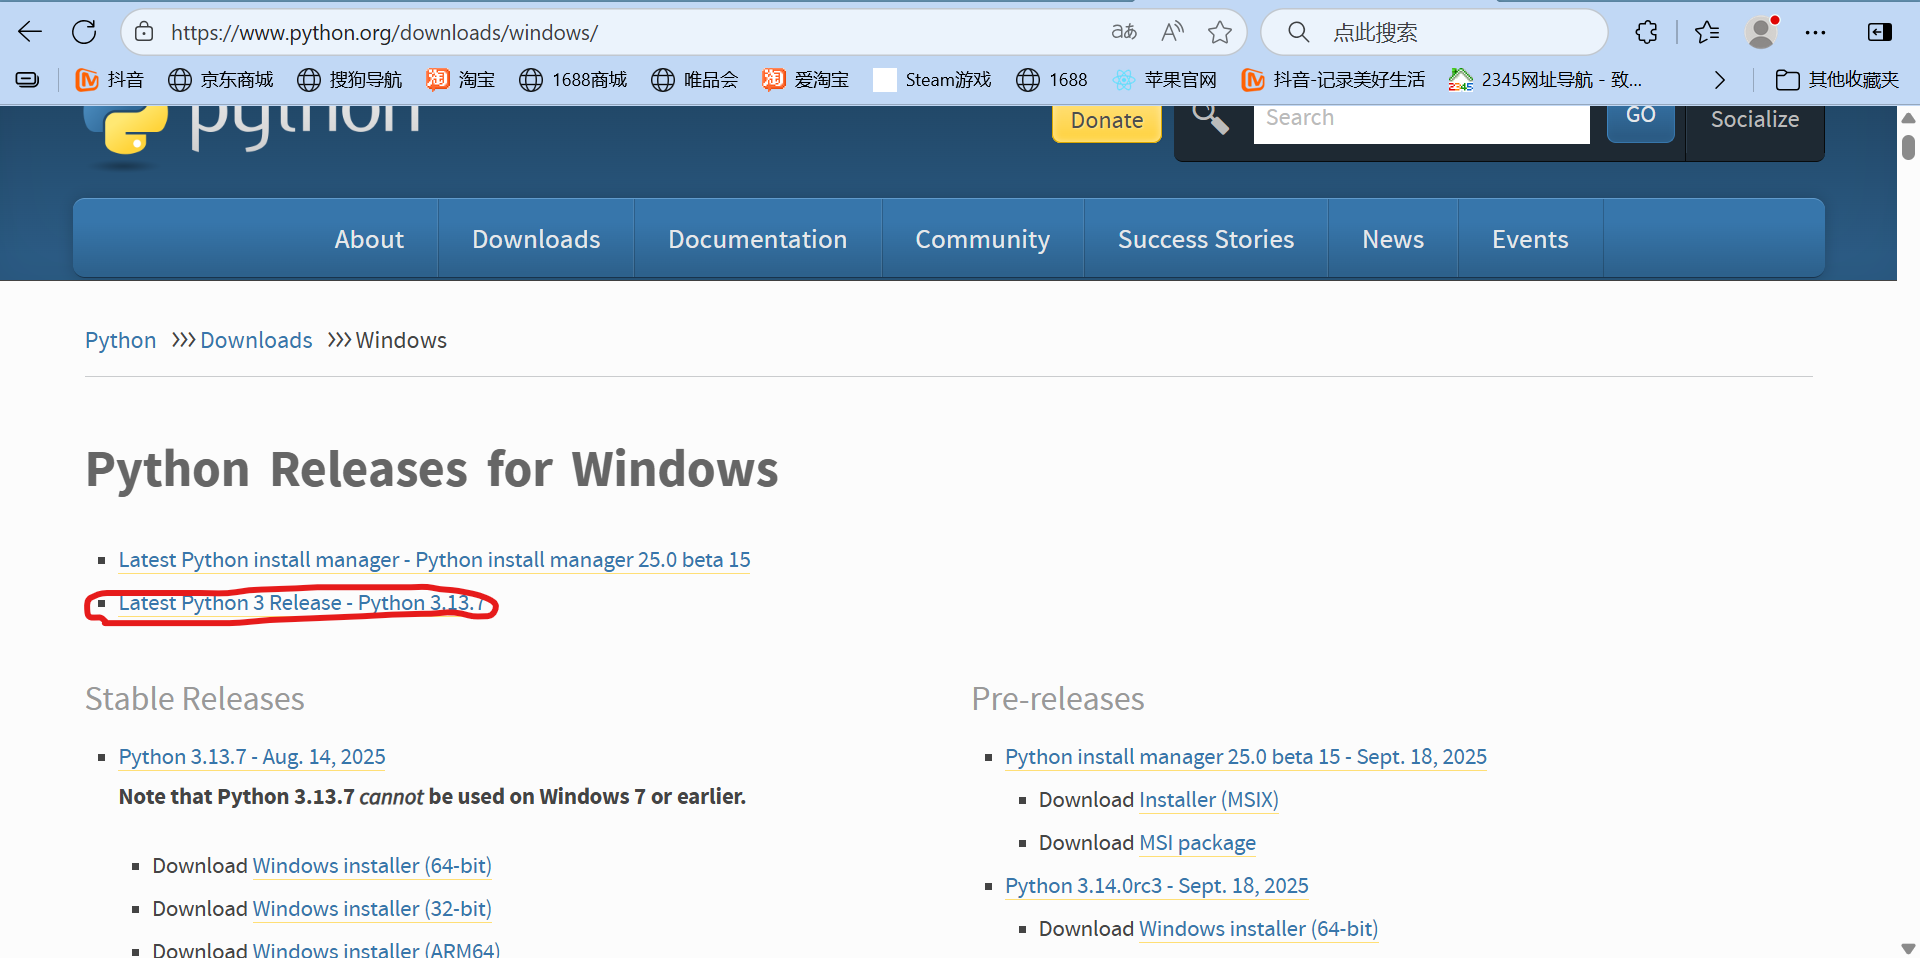The image size is (1920, 958).
Task: Open the 京东商城 bookmark
Action: (221, 80)
